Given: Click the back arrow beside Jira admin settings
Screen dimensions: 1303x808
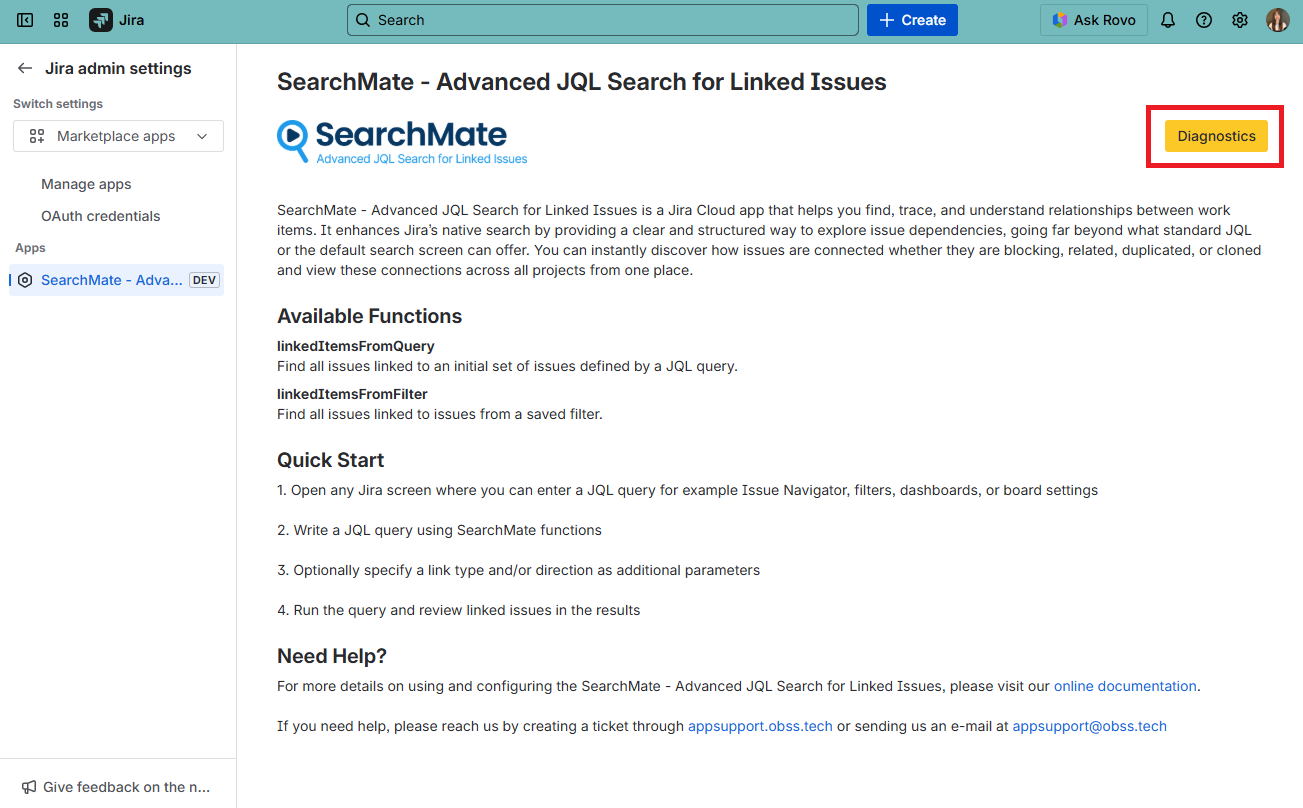Looking at the screenshot, I should pyautogui.click(x=25, y=68).
